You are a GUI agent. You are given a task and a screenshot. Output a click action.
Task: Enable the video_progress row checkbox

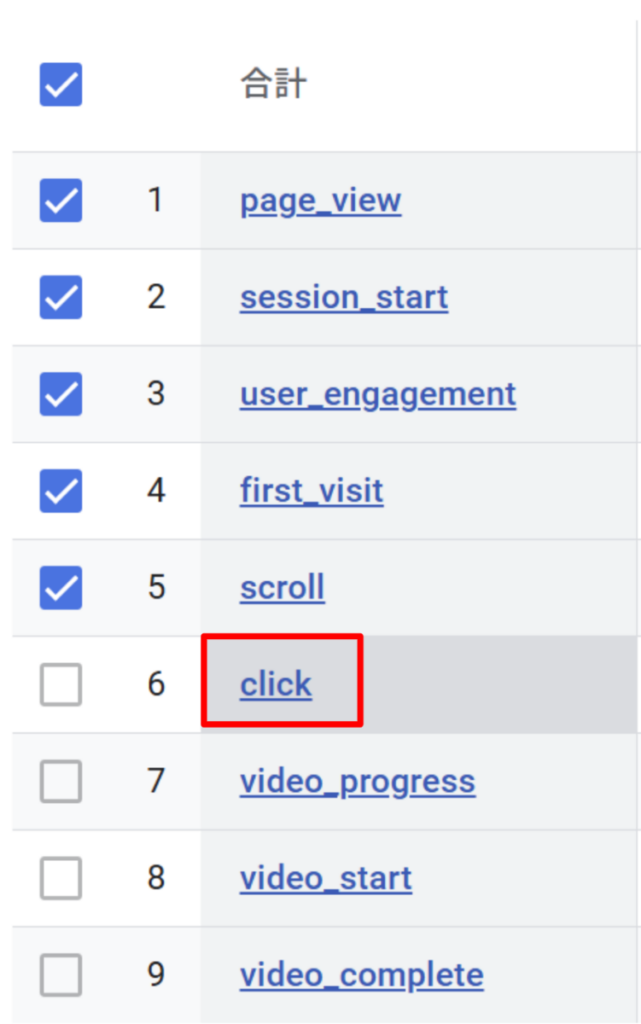[x=61, y=782]
